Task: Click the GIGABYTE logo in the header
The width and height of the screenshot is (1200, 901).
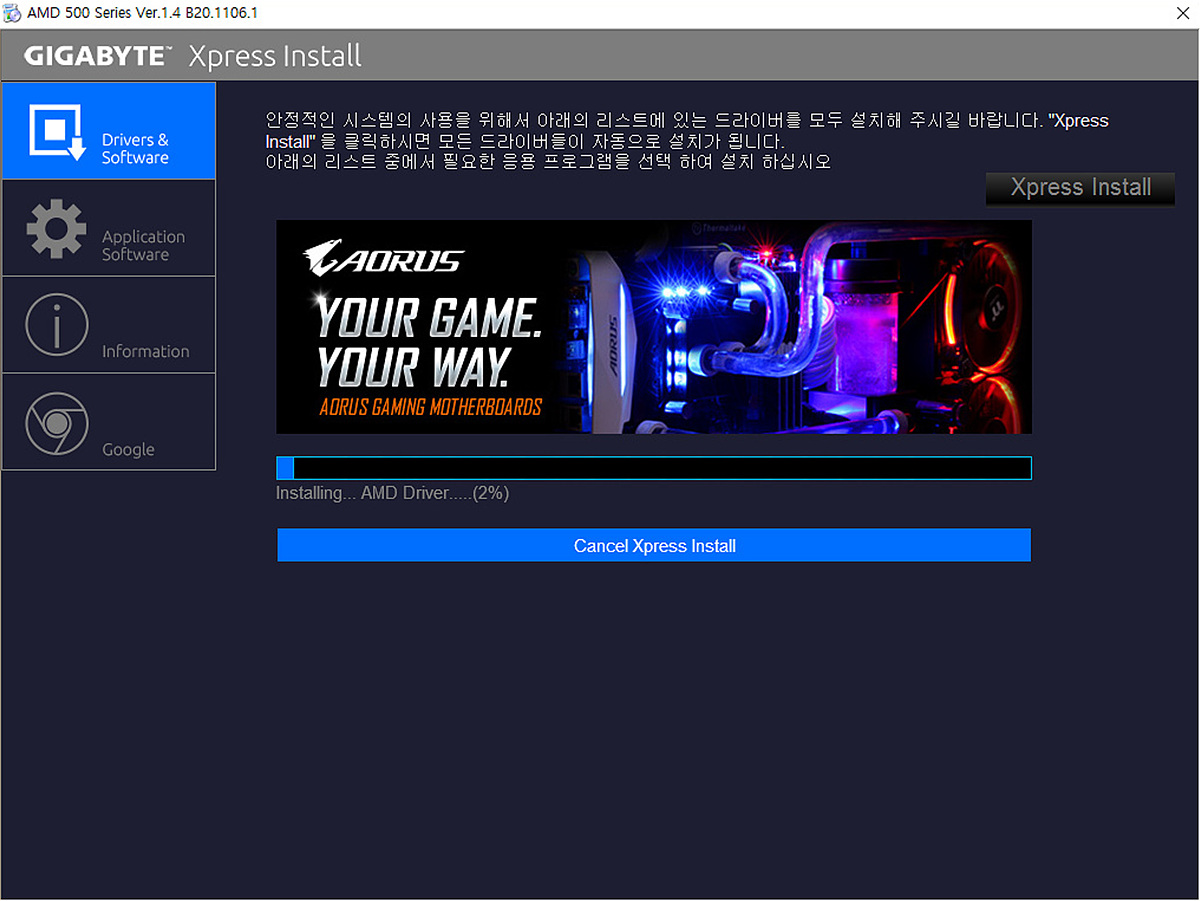Action: (x=98, y=56)
